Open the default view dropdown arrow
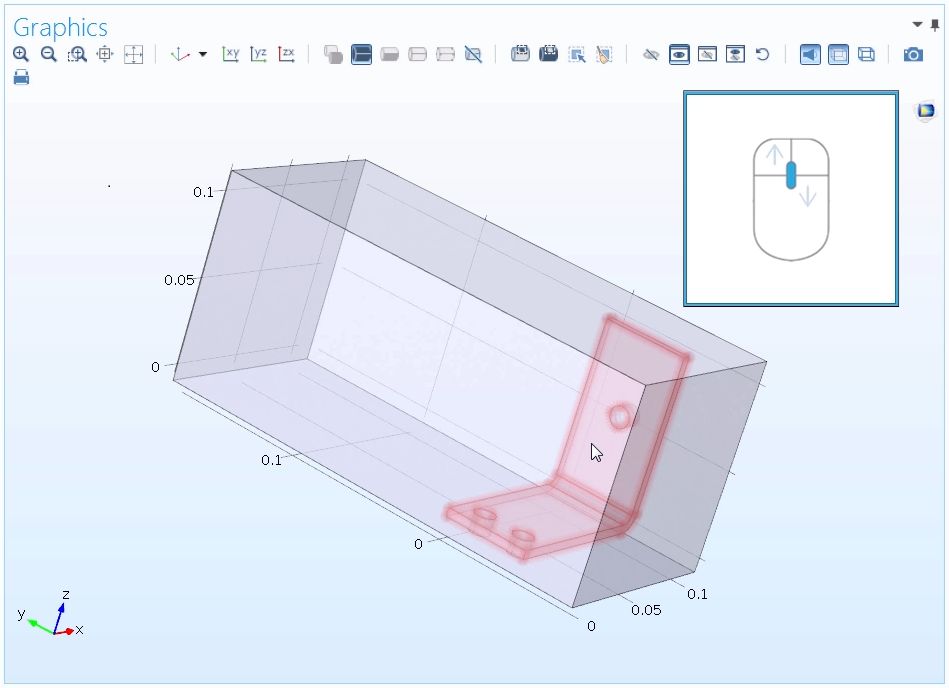 pos(203,54)
